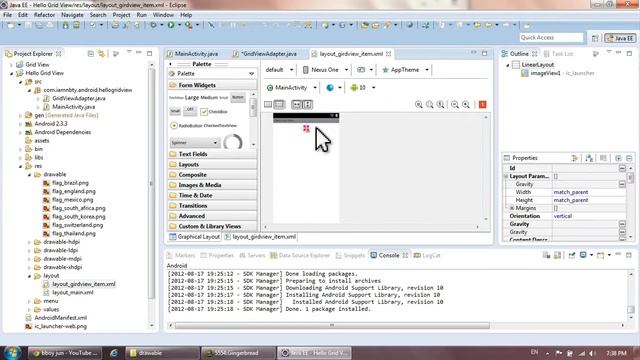Open the Navigate menu
The height and width of the screenshot is (360, 640).
point(72,15)
